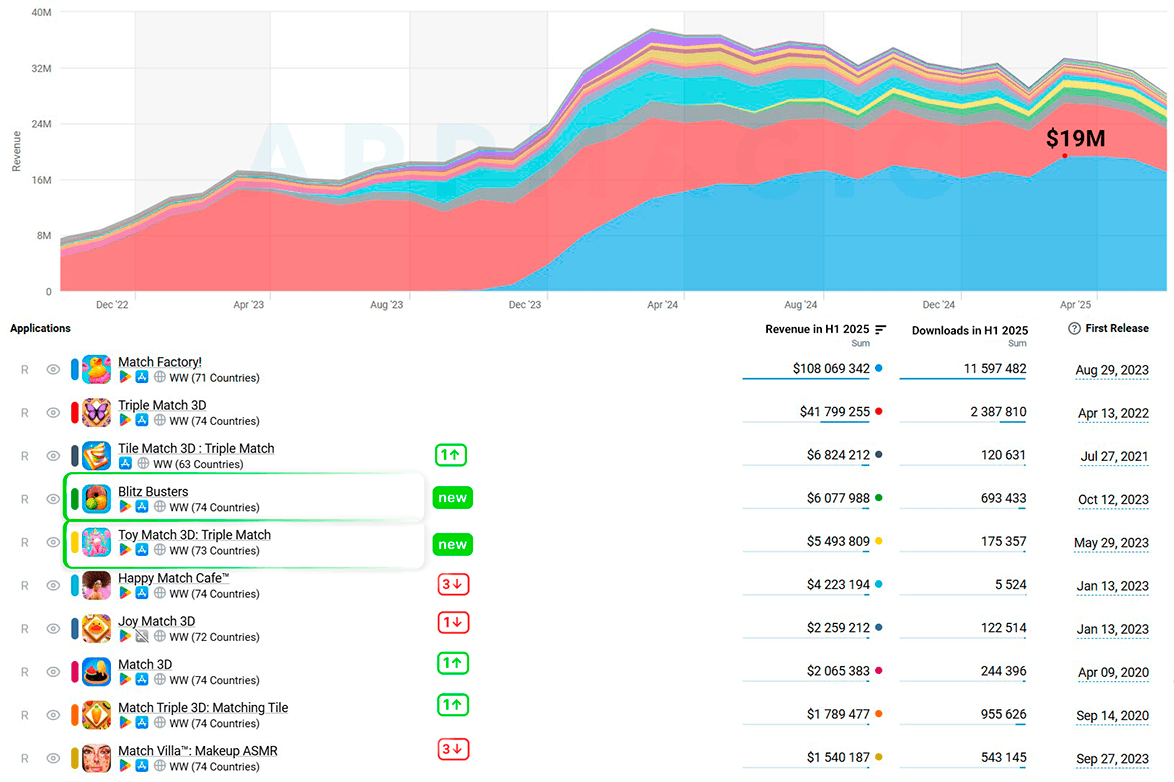This screenshot has height=782, width=1174.
Task: Click the red color dot beside $41 799 255
Action: [878, 411]
